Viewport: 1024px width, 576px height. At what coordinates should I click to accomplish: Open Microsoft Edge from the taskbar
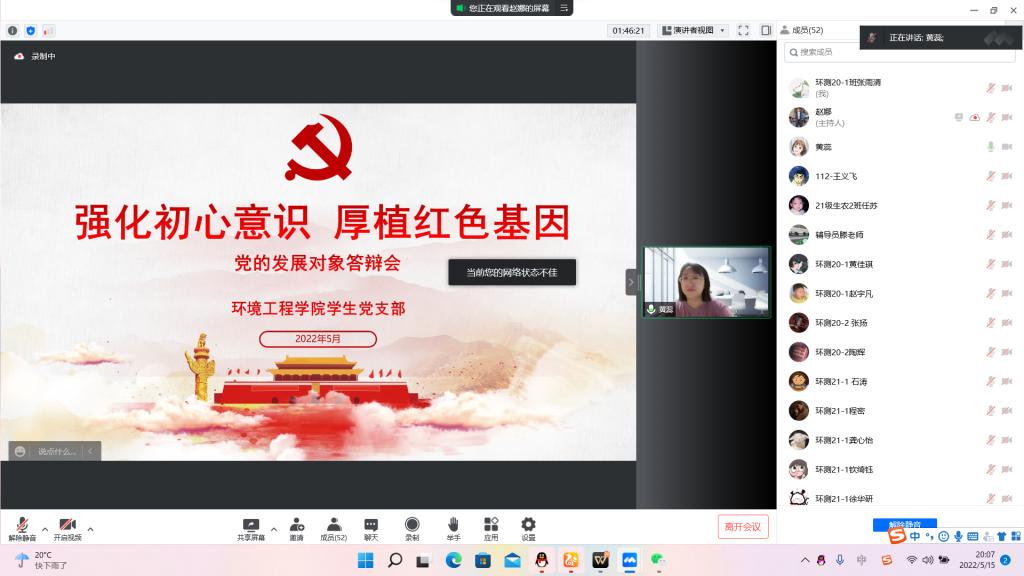coord(453,560)
